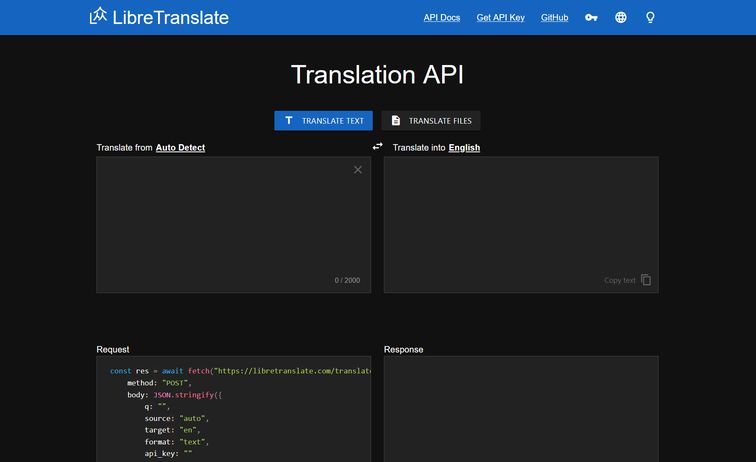Open the API Docs link
This screenshot has height=462, width=756.
point(442,17)
